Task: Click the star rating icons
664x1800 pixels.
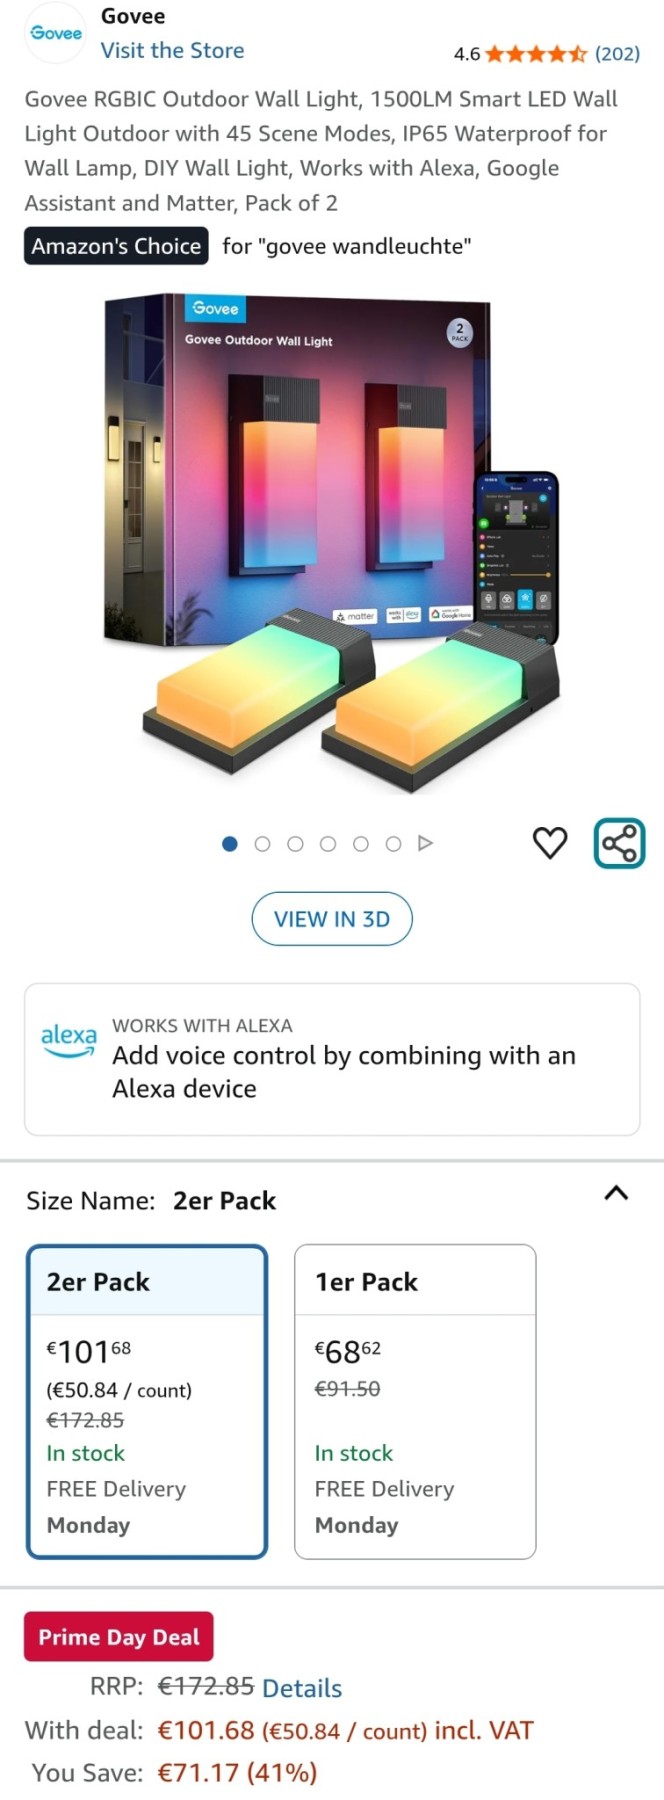Action: (536, 53)
